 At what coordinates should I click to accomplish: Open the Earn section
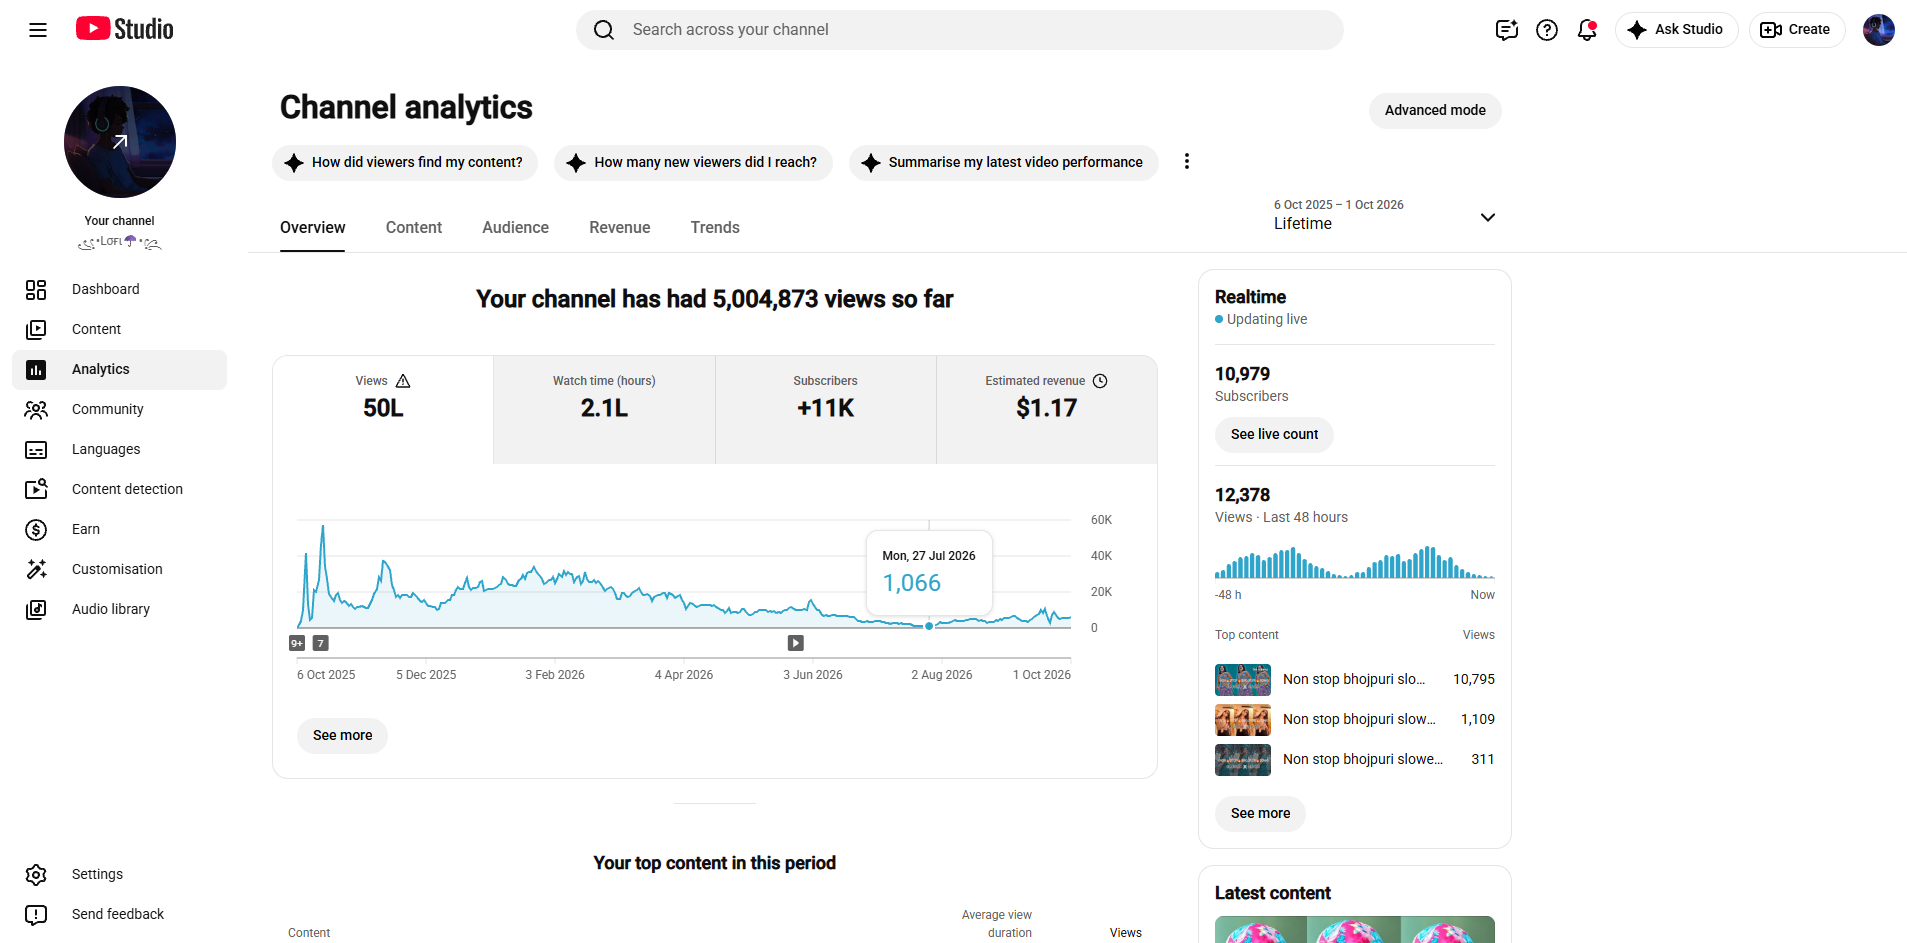coord(119,529)
